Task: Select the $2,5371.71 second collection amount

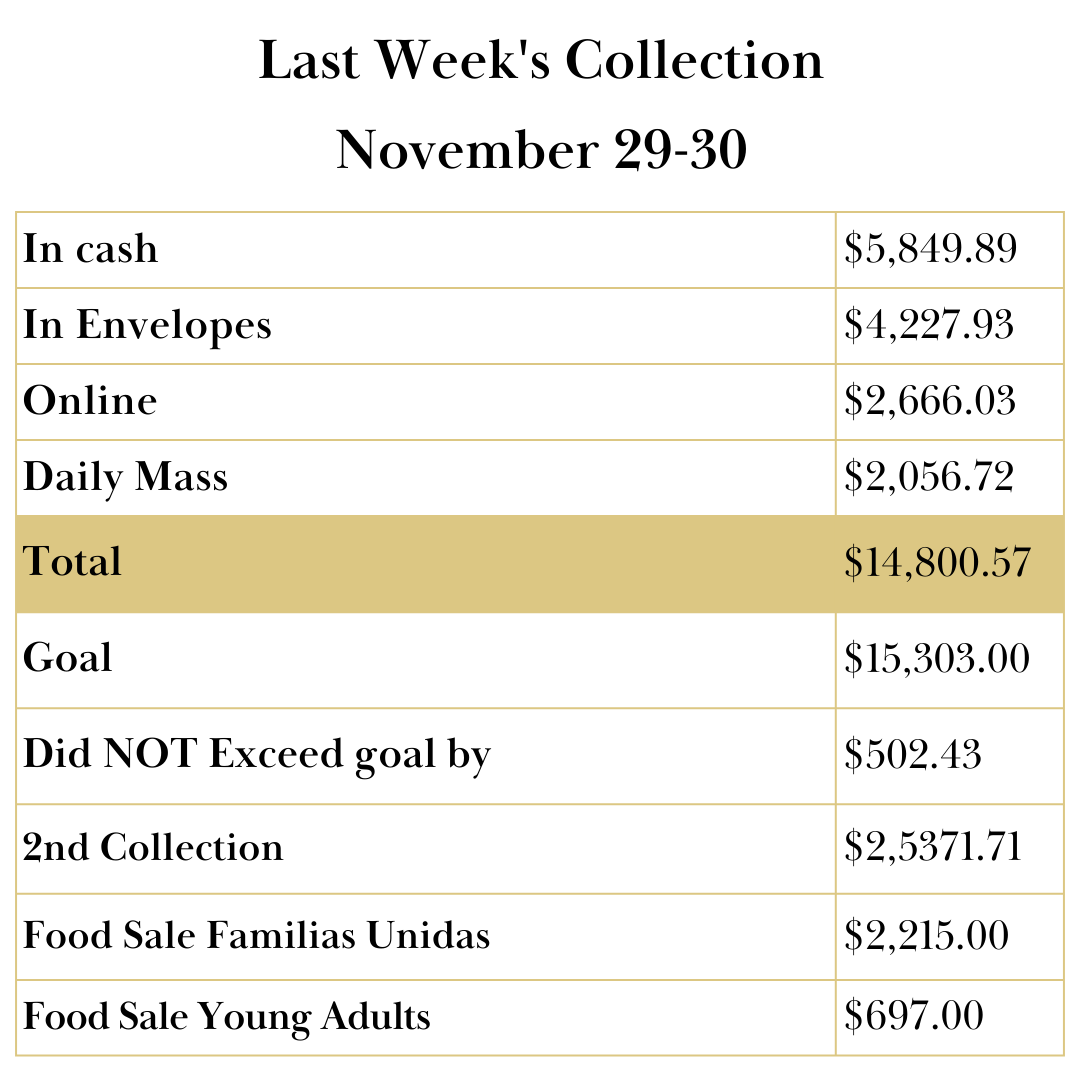Action: 932,848
